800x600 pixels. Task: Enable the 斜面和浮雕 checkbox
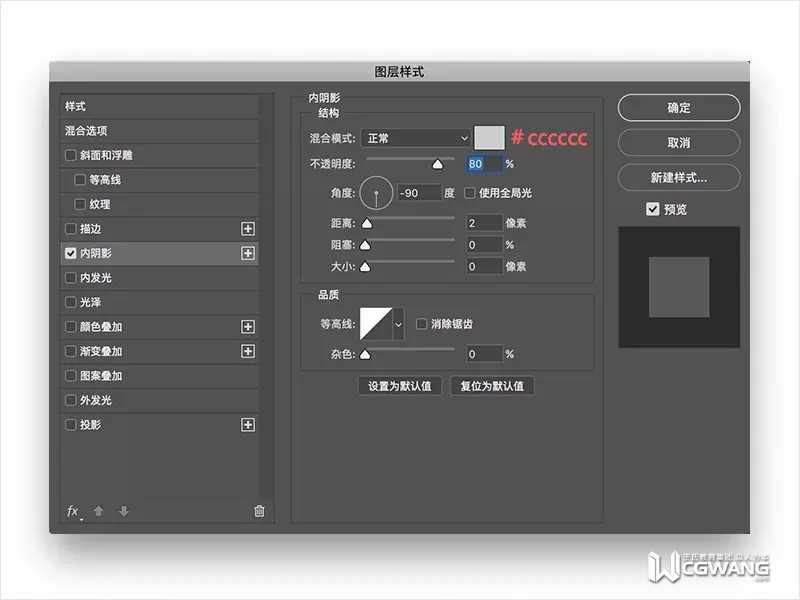pyautogui.click(x=70, y=155)
